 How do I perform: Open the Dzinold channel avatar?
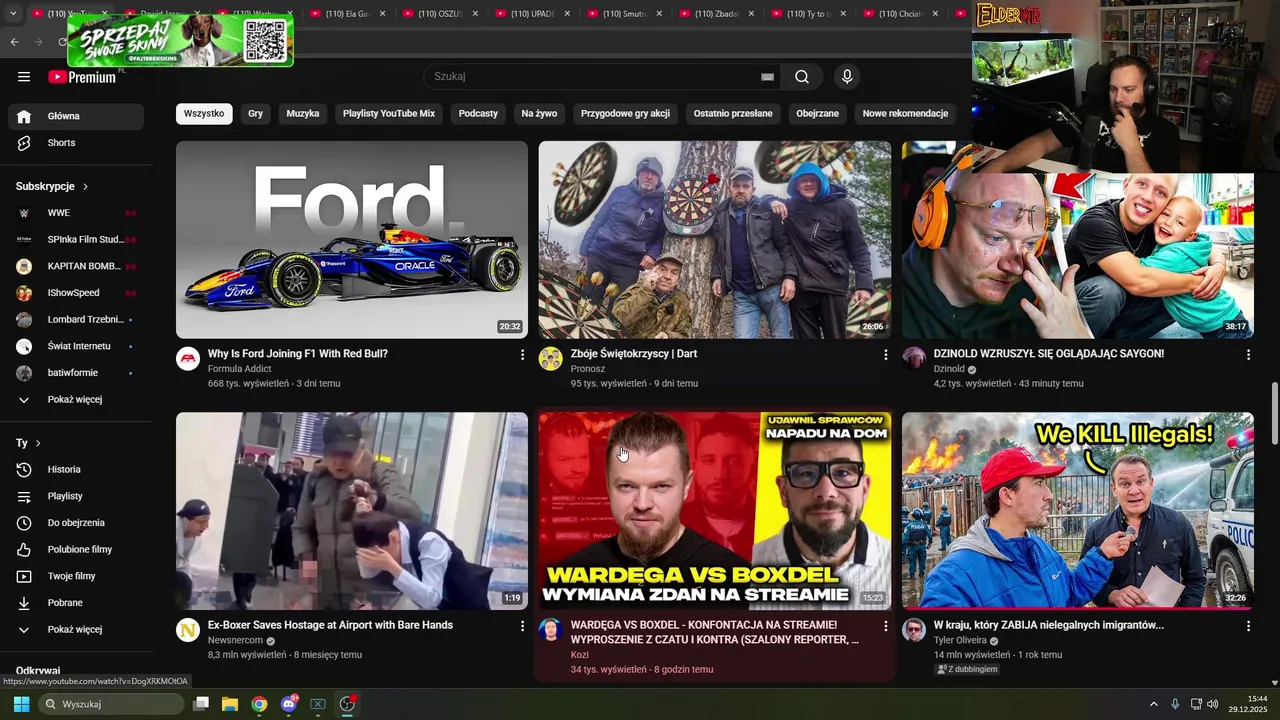pos(914,359)
